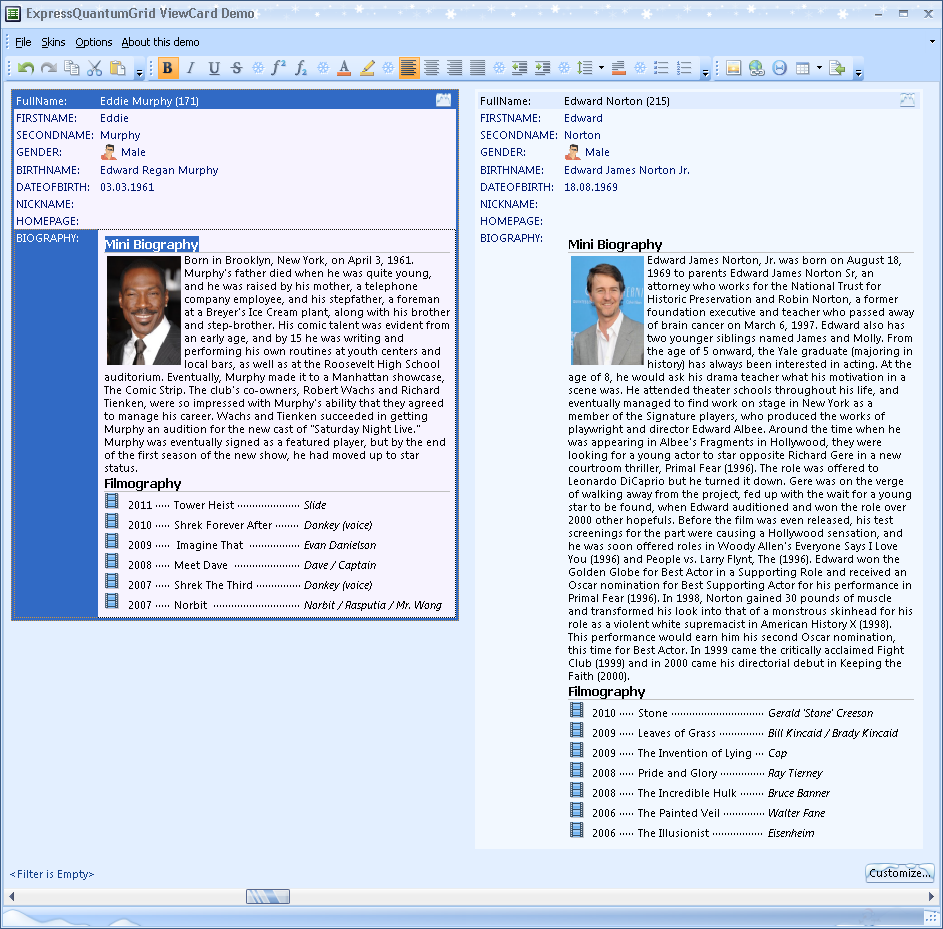Screen dimensions: 943x929
Task: Toggle Underline formatting
Action: tap(213, 68)
